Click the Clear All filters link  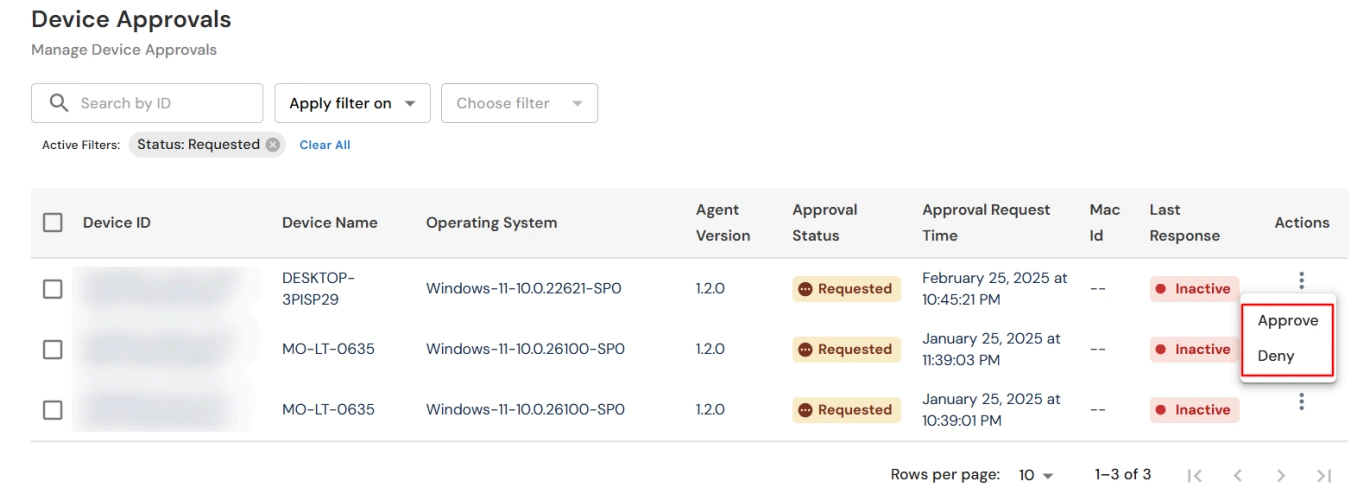(x=325, y=145)
